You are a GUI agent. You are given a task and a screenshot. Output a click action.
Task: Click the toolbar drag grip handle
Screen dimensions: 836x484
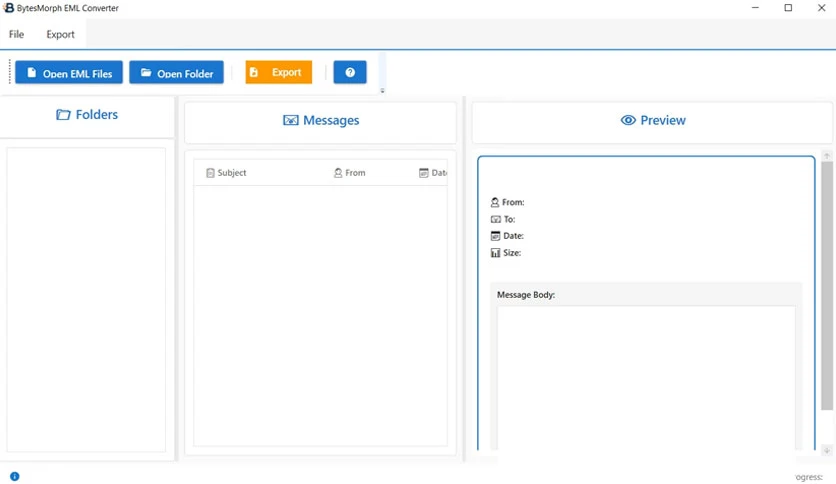[10, 72]
